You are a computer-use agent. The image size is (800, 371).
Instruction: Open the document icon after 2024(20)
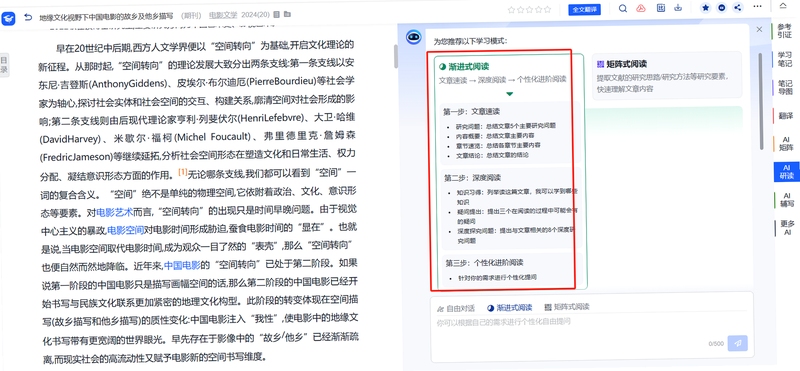tap(277, 14)
